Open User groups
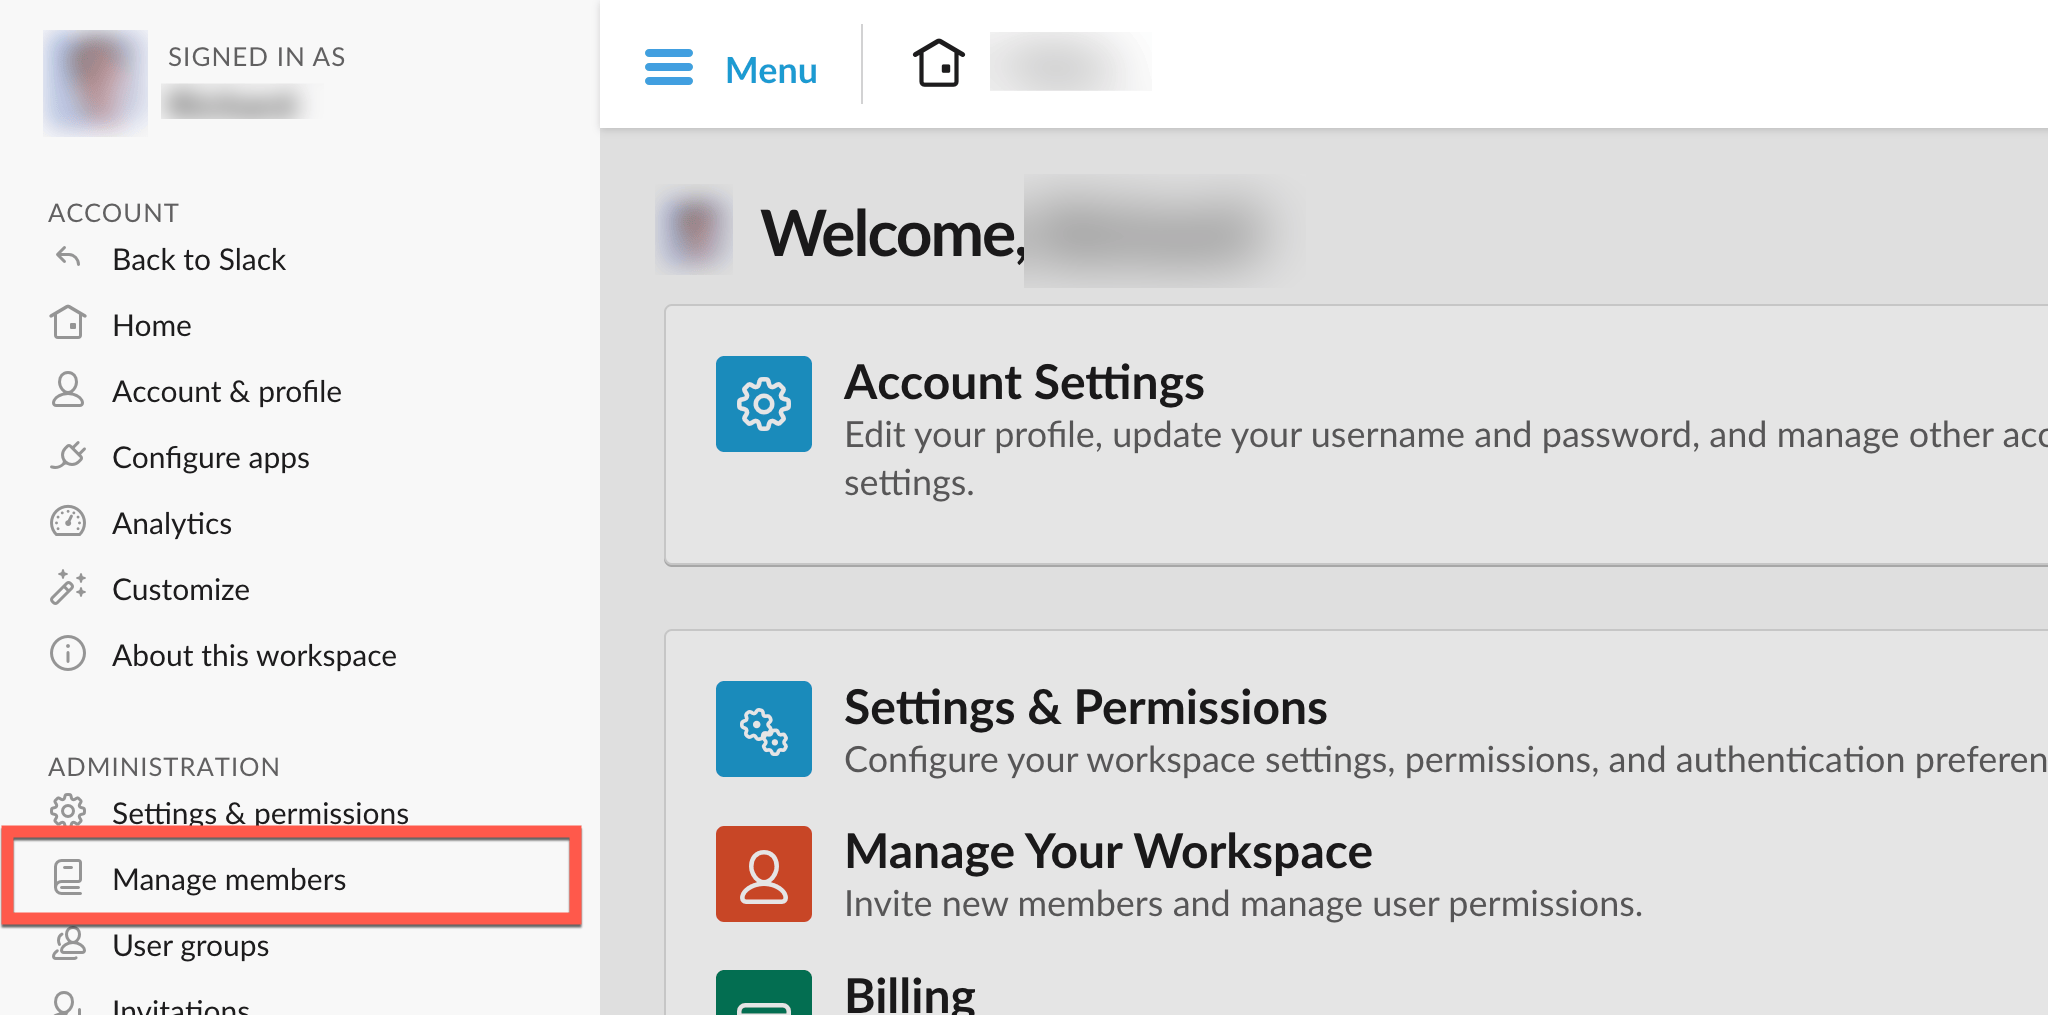 click(191, 945)
